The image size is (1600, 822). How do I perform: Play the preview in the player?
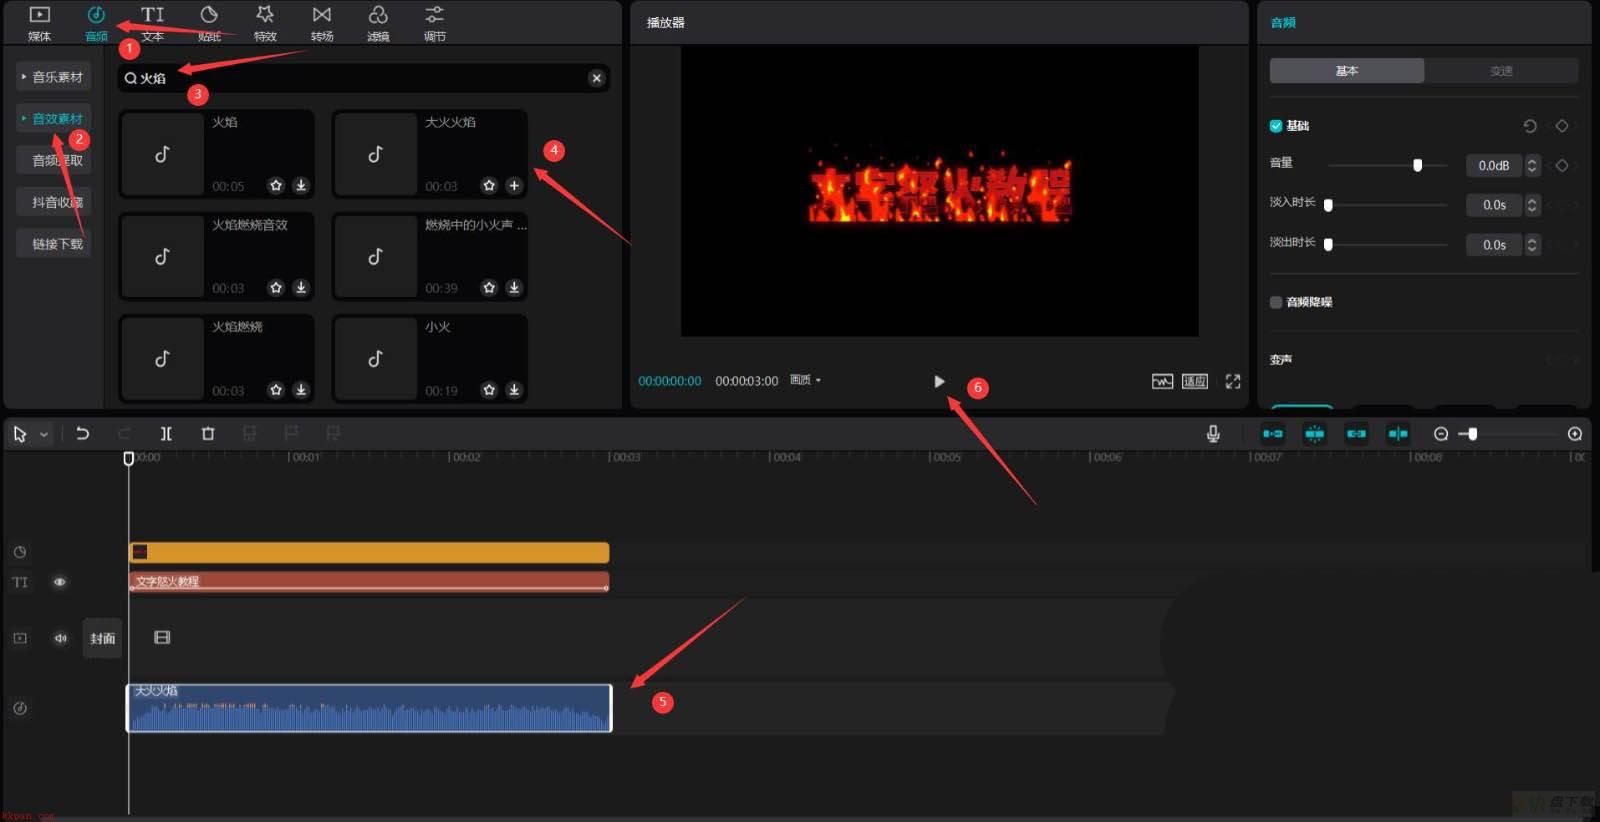(939, 381)
